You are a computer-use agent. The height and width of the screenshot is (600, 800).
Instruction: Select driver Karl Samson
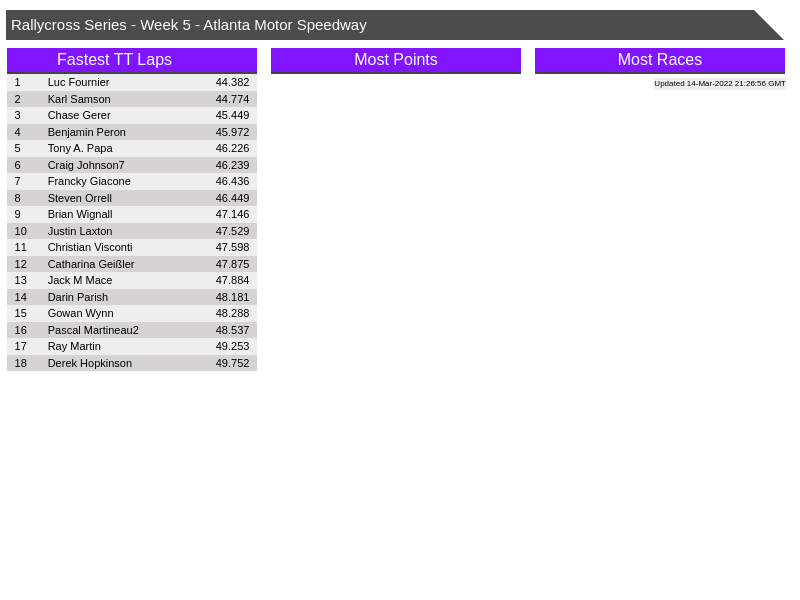79,99
